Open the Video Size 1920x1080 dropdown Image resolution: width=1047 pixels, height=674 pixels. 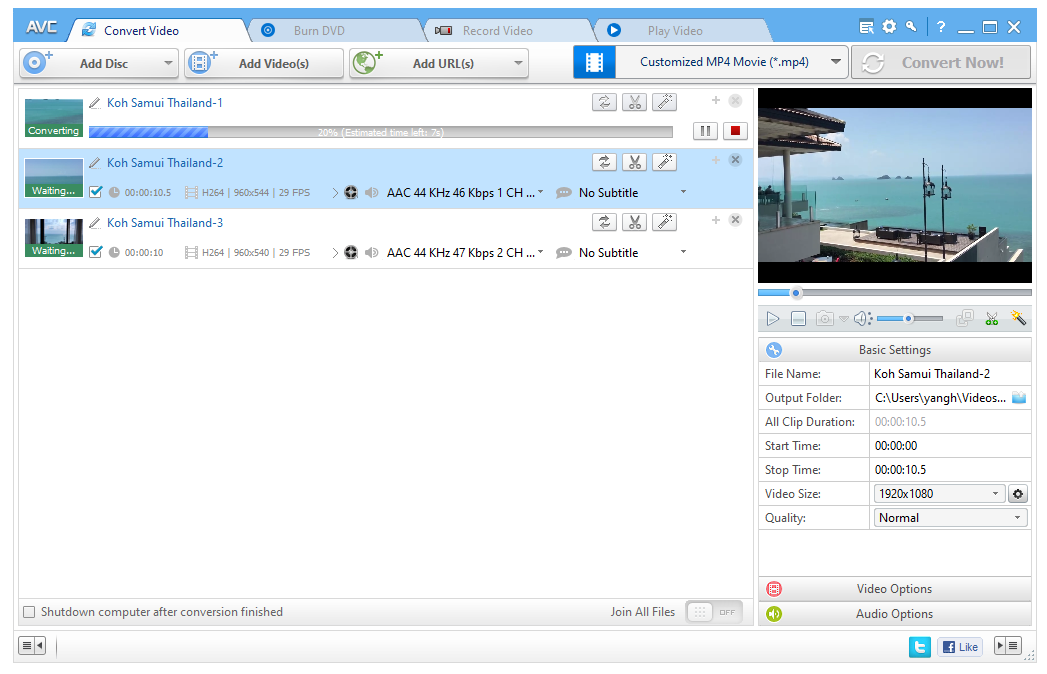coord(938,494)
